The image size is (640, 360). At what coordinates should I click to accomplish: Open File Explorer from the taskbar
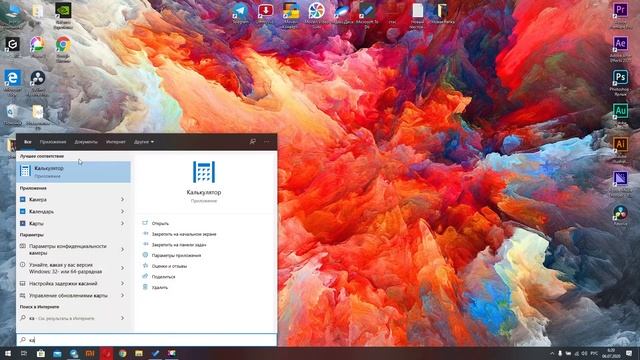pyautogui.click(x=139, y=353)
